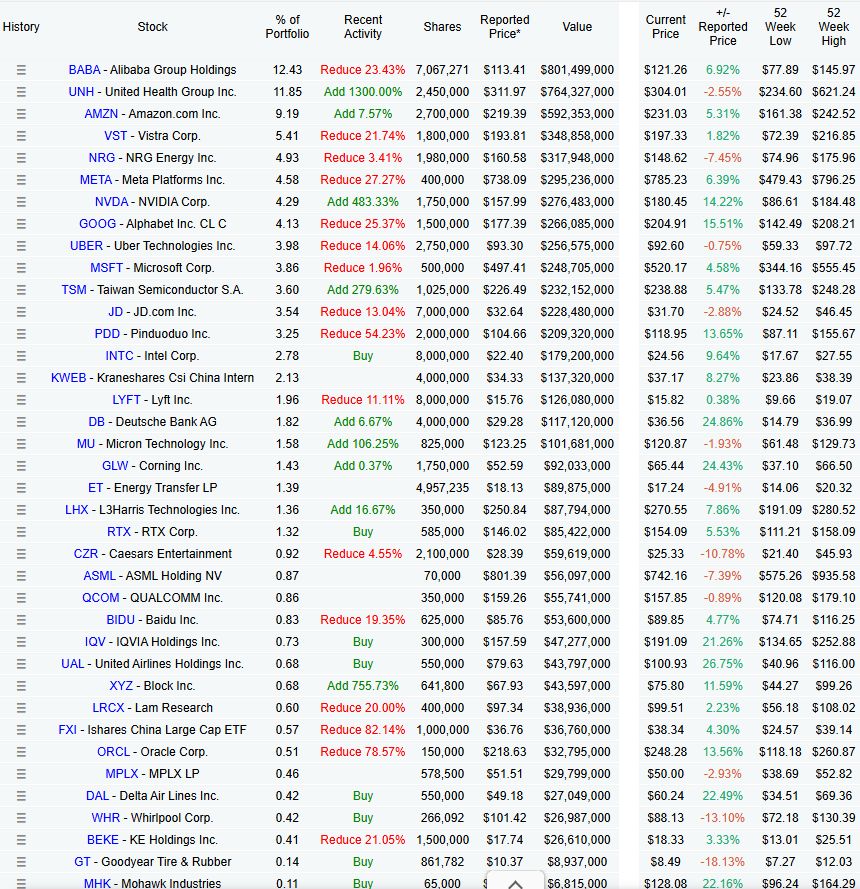Click PDD's 'Reduce 54.23%' recent activity

coord(363,334)
